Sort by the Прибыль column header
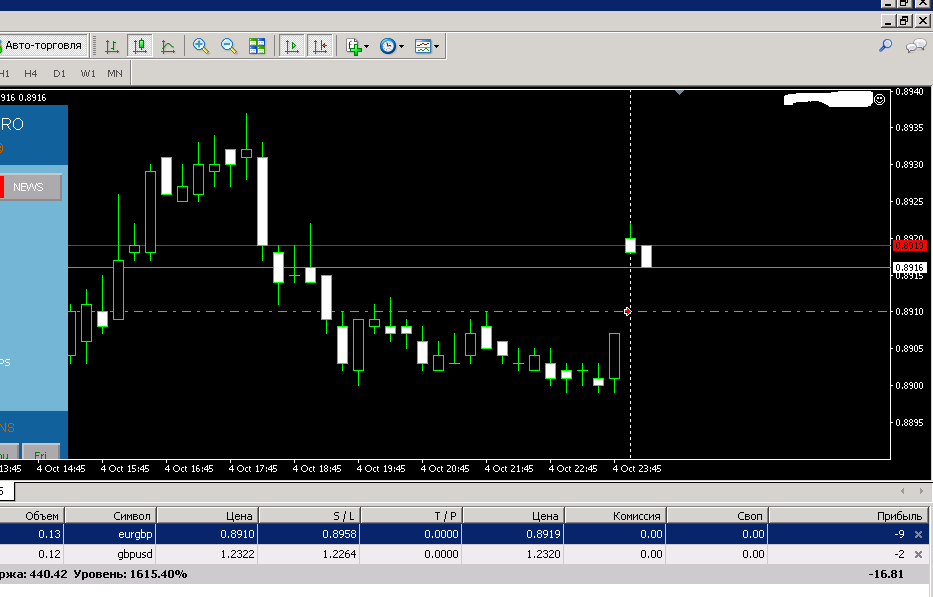 coord(849,515)
